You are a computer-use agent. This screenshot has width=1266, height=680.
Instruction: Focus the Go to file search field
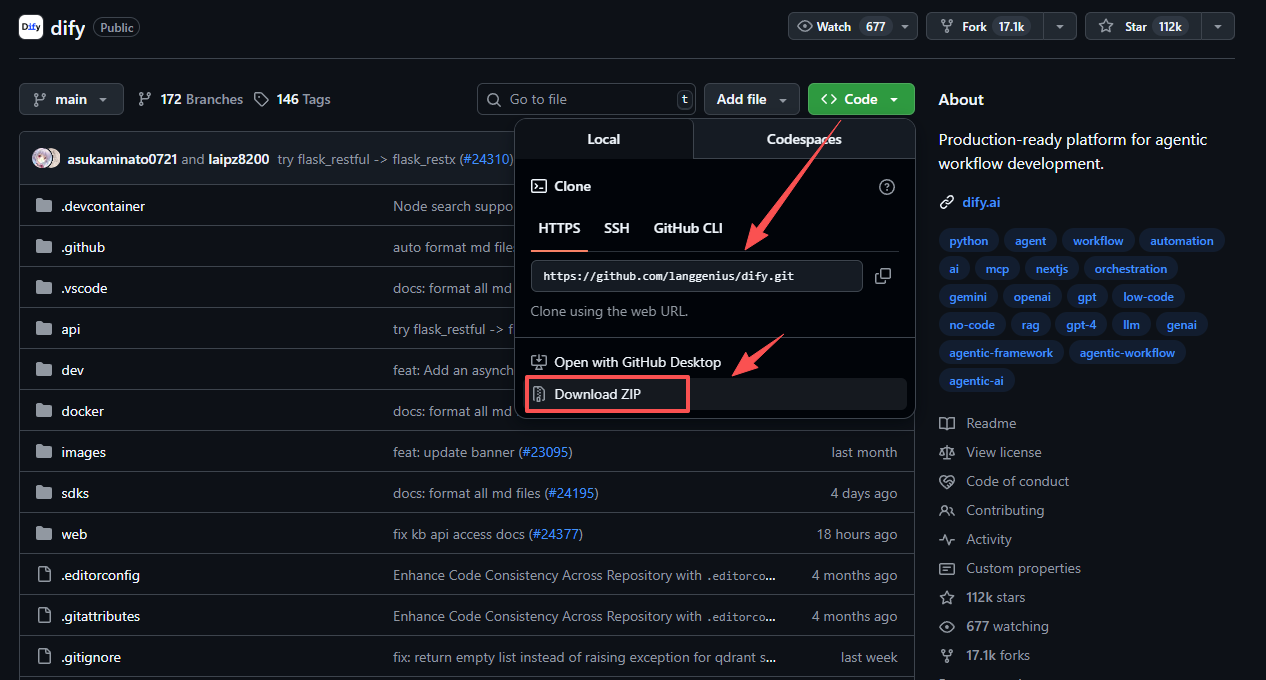(x=587, y=99)
